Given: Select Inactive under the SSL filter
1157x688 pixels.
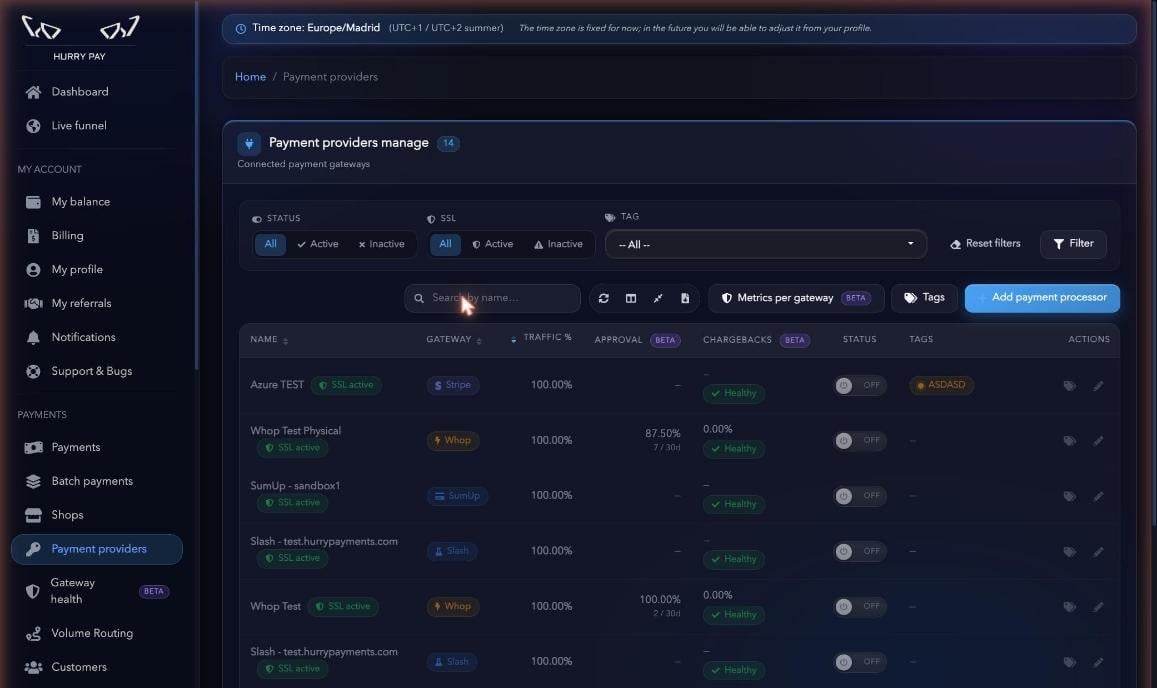Looking at the screenshot, I should tap(559, 244).
